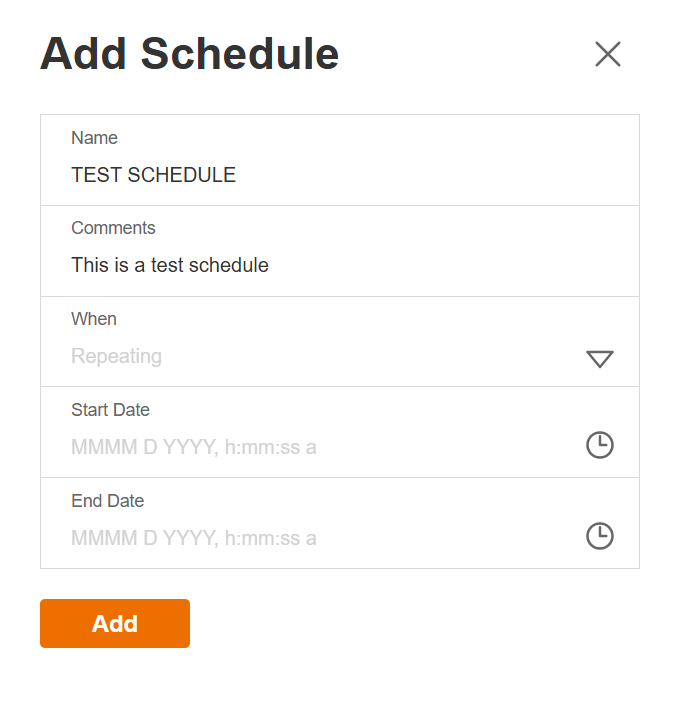Select the Repeating placeholder in When
The image size is (676, 701).
[116, 356]
